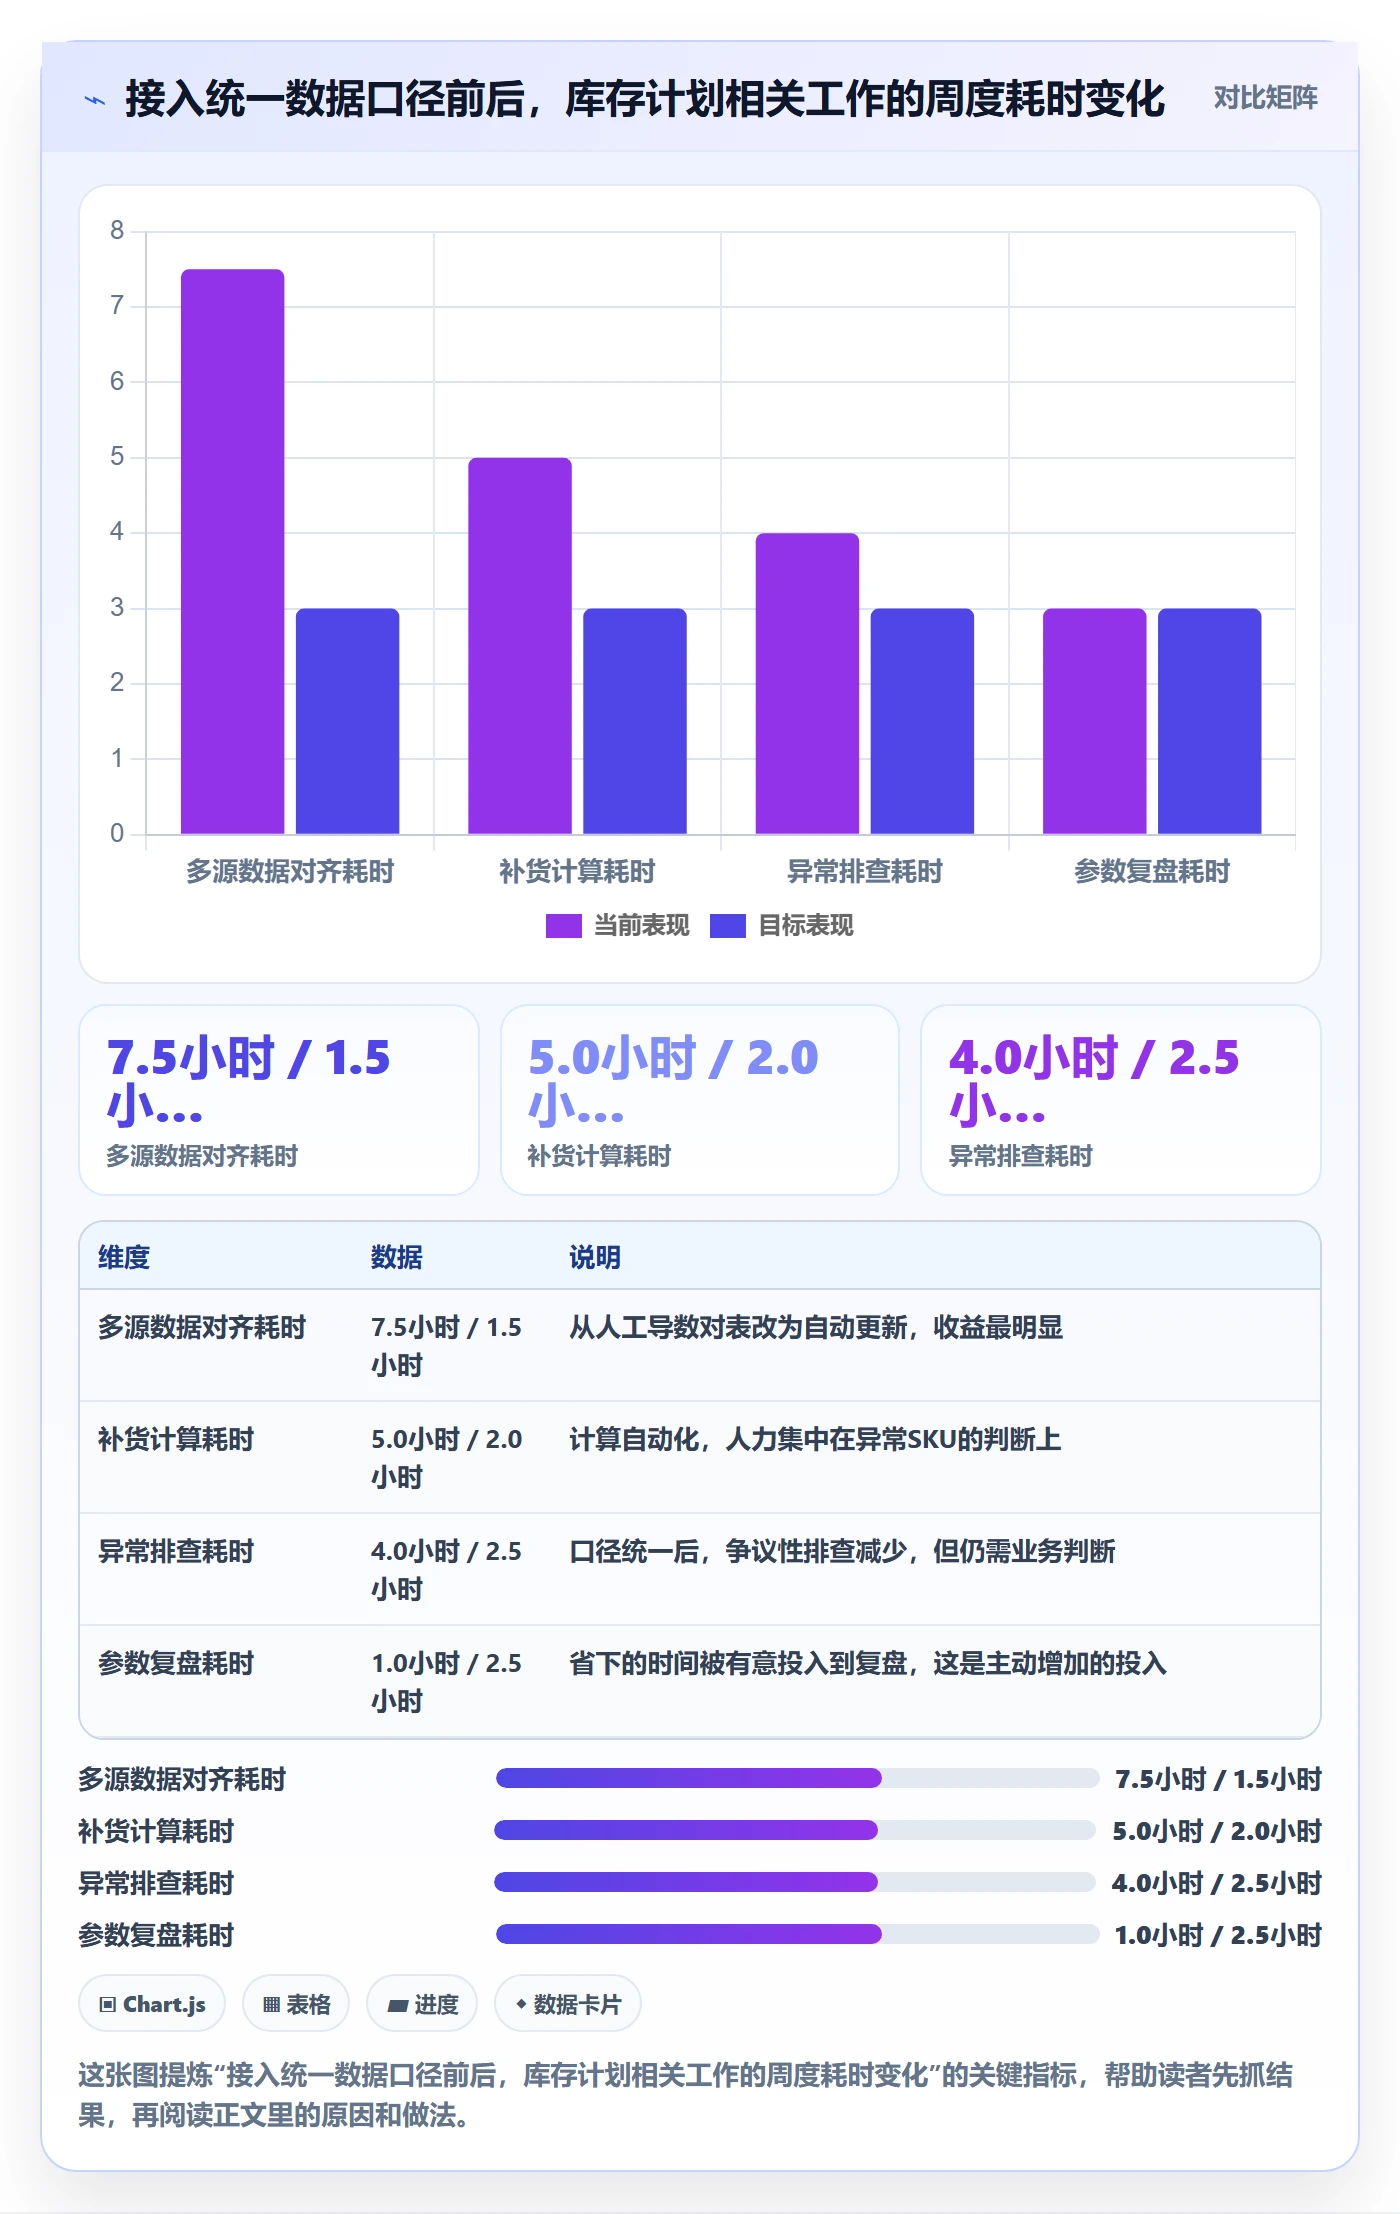This screenshot has width=1400, height=2214.
Task: Select table row cell 异常排查耗时
Action: point(176,1551)
